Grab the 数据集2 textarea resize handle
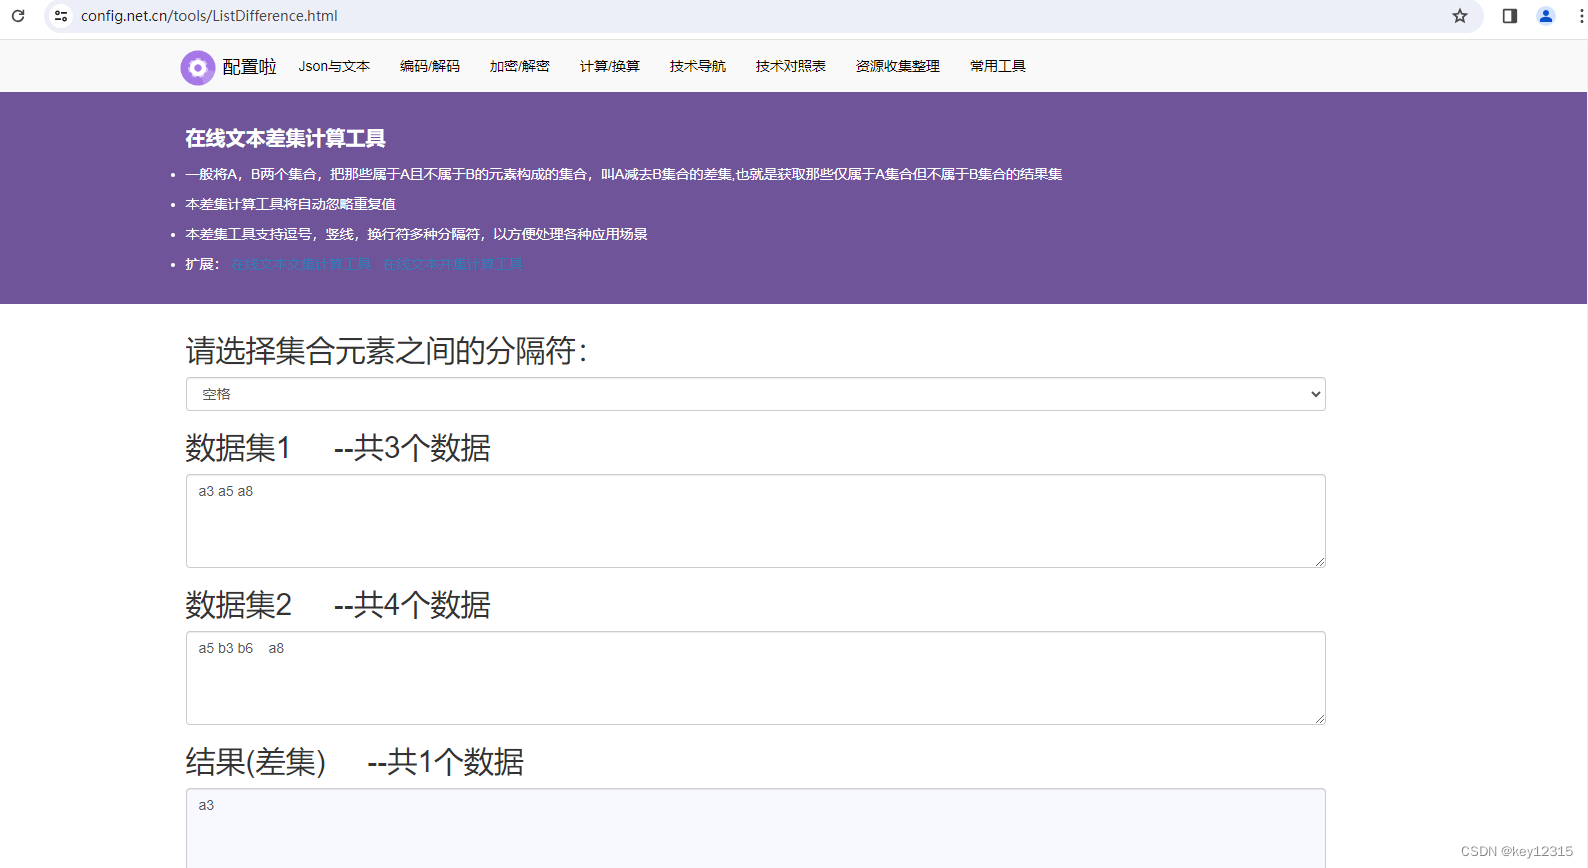The width and height of the screenshot is (1588, 868). (x=1320, y=719)
